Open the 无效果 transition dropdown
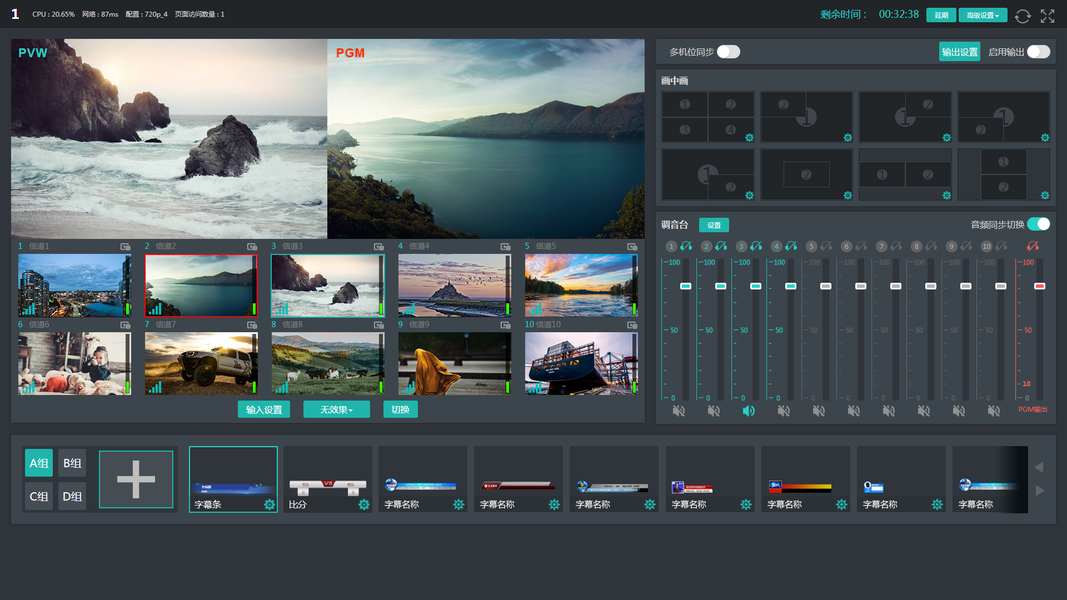 pyautogui.click(x=336, y=410)
